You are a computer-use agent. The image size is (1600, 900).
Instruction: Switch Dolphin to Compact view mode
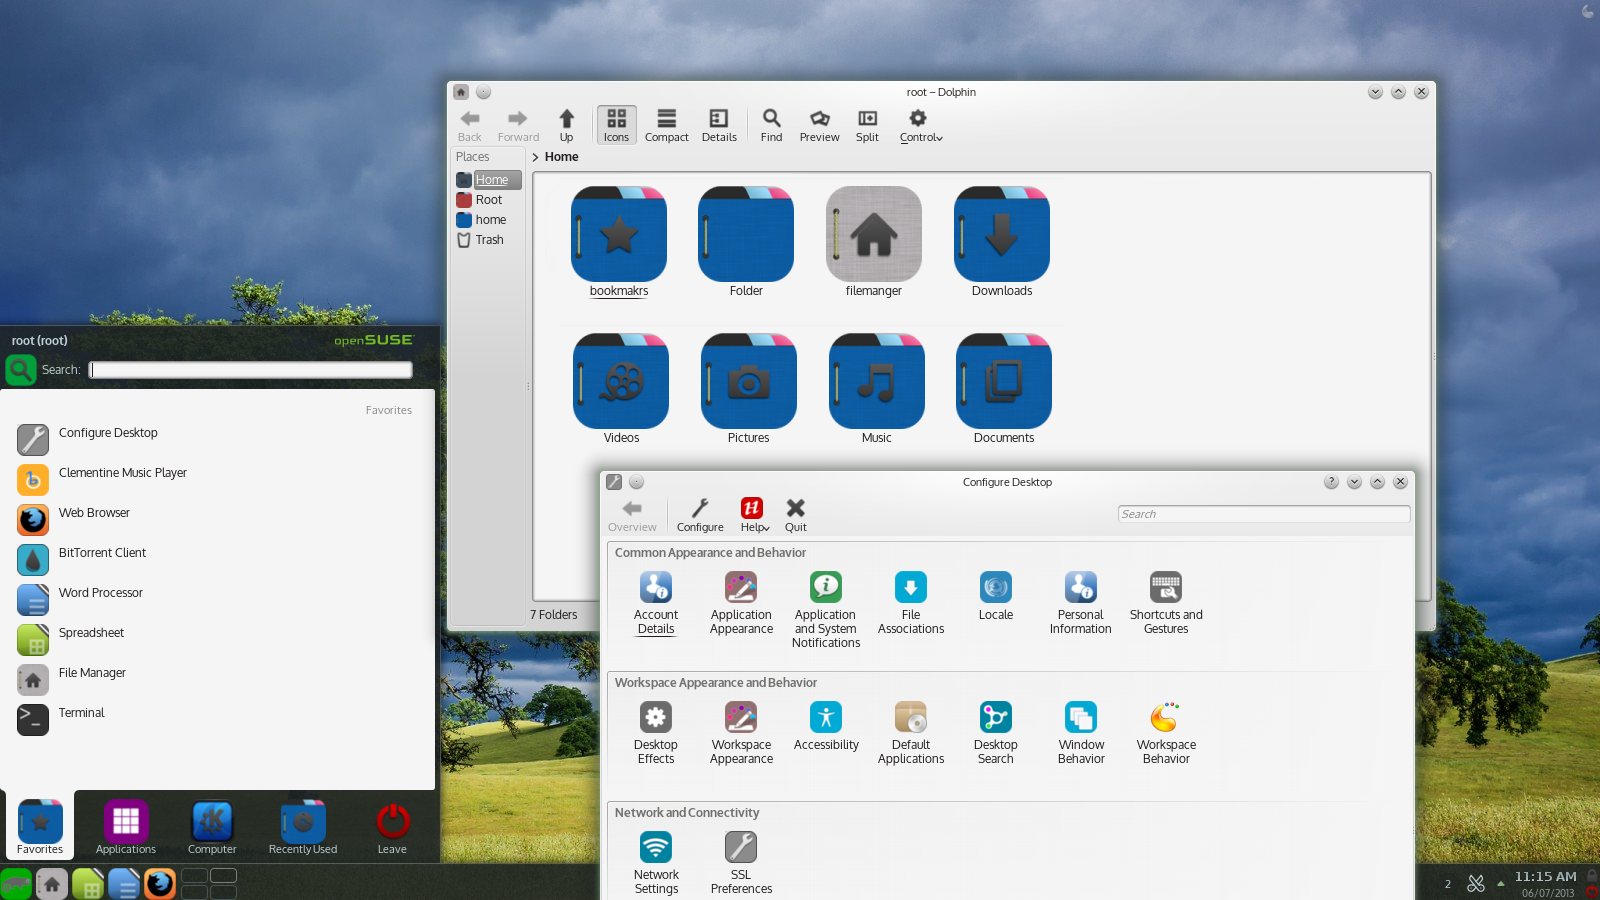tap(667, 125)
